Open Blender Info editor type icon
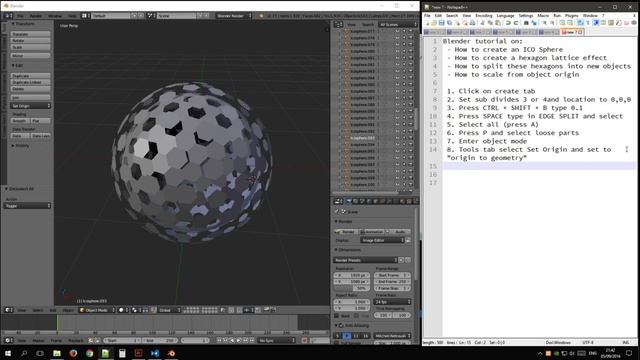 pos(8,16)
